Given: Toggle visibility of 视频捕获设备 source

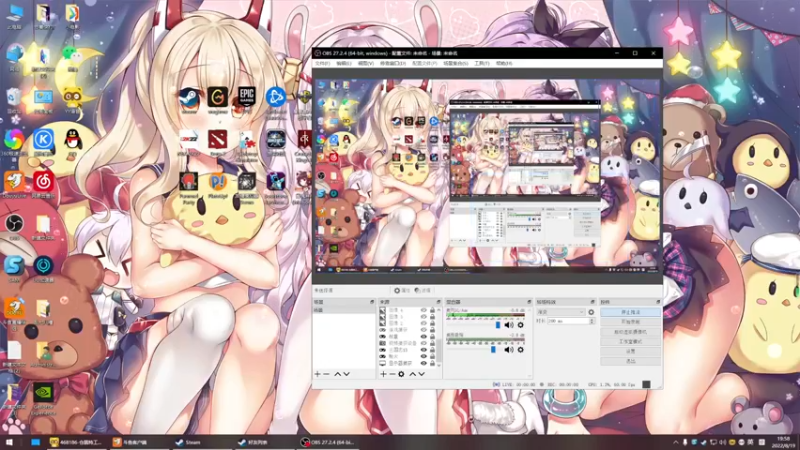Looking at the screenshot, I should tap(423, 343).
